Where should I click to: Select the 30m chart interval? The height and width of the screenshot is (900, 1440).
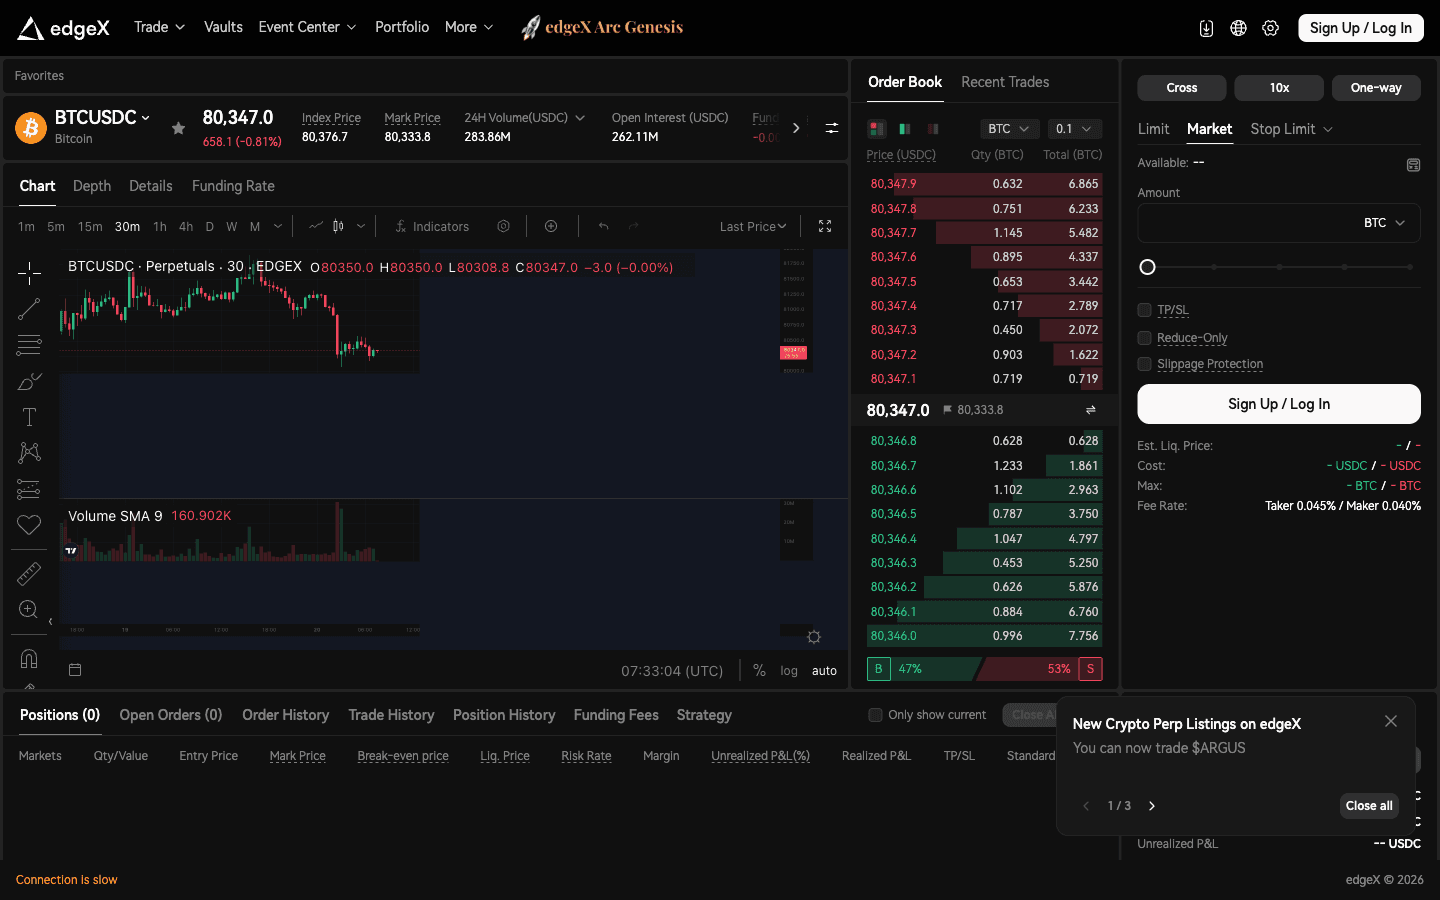point(127,227)
